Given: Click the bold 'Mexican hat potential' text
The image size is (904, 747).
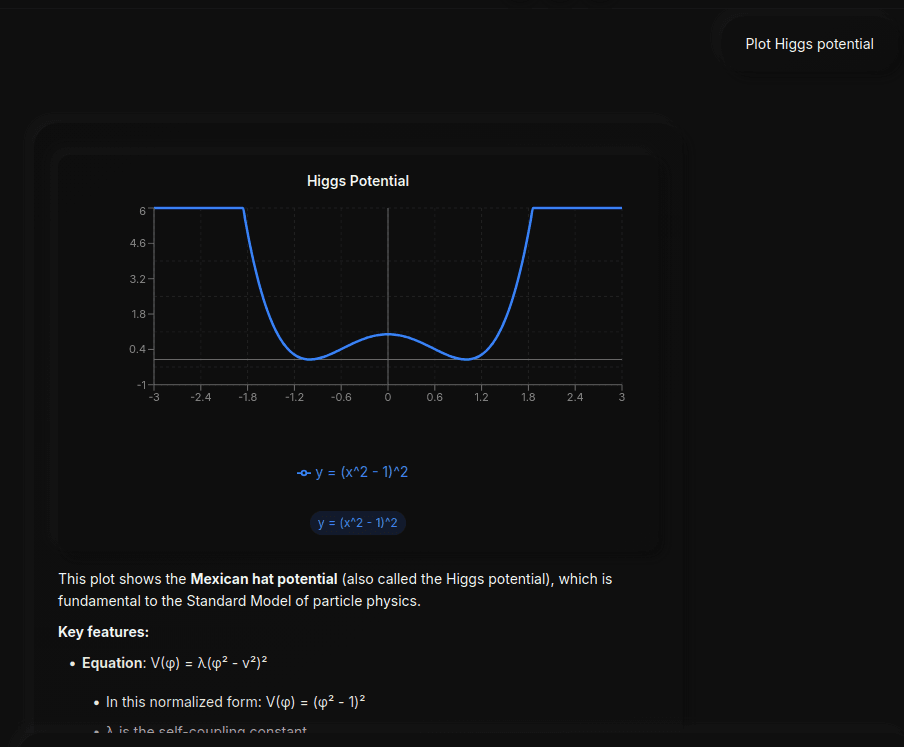Looking at the screenshot, I should (x=264, y=579).
